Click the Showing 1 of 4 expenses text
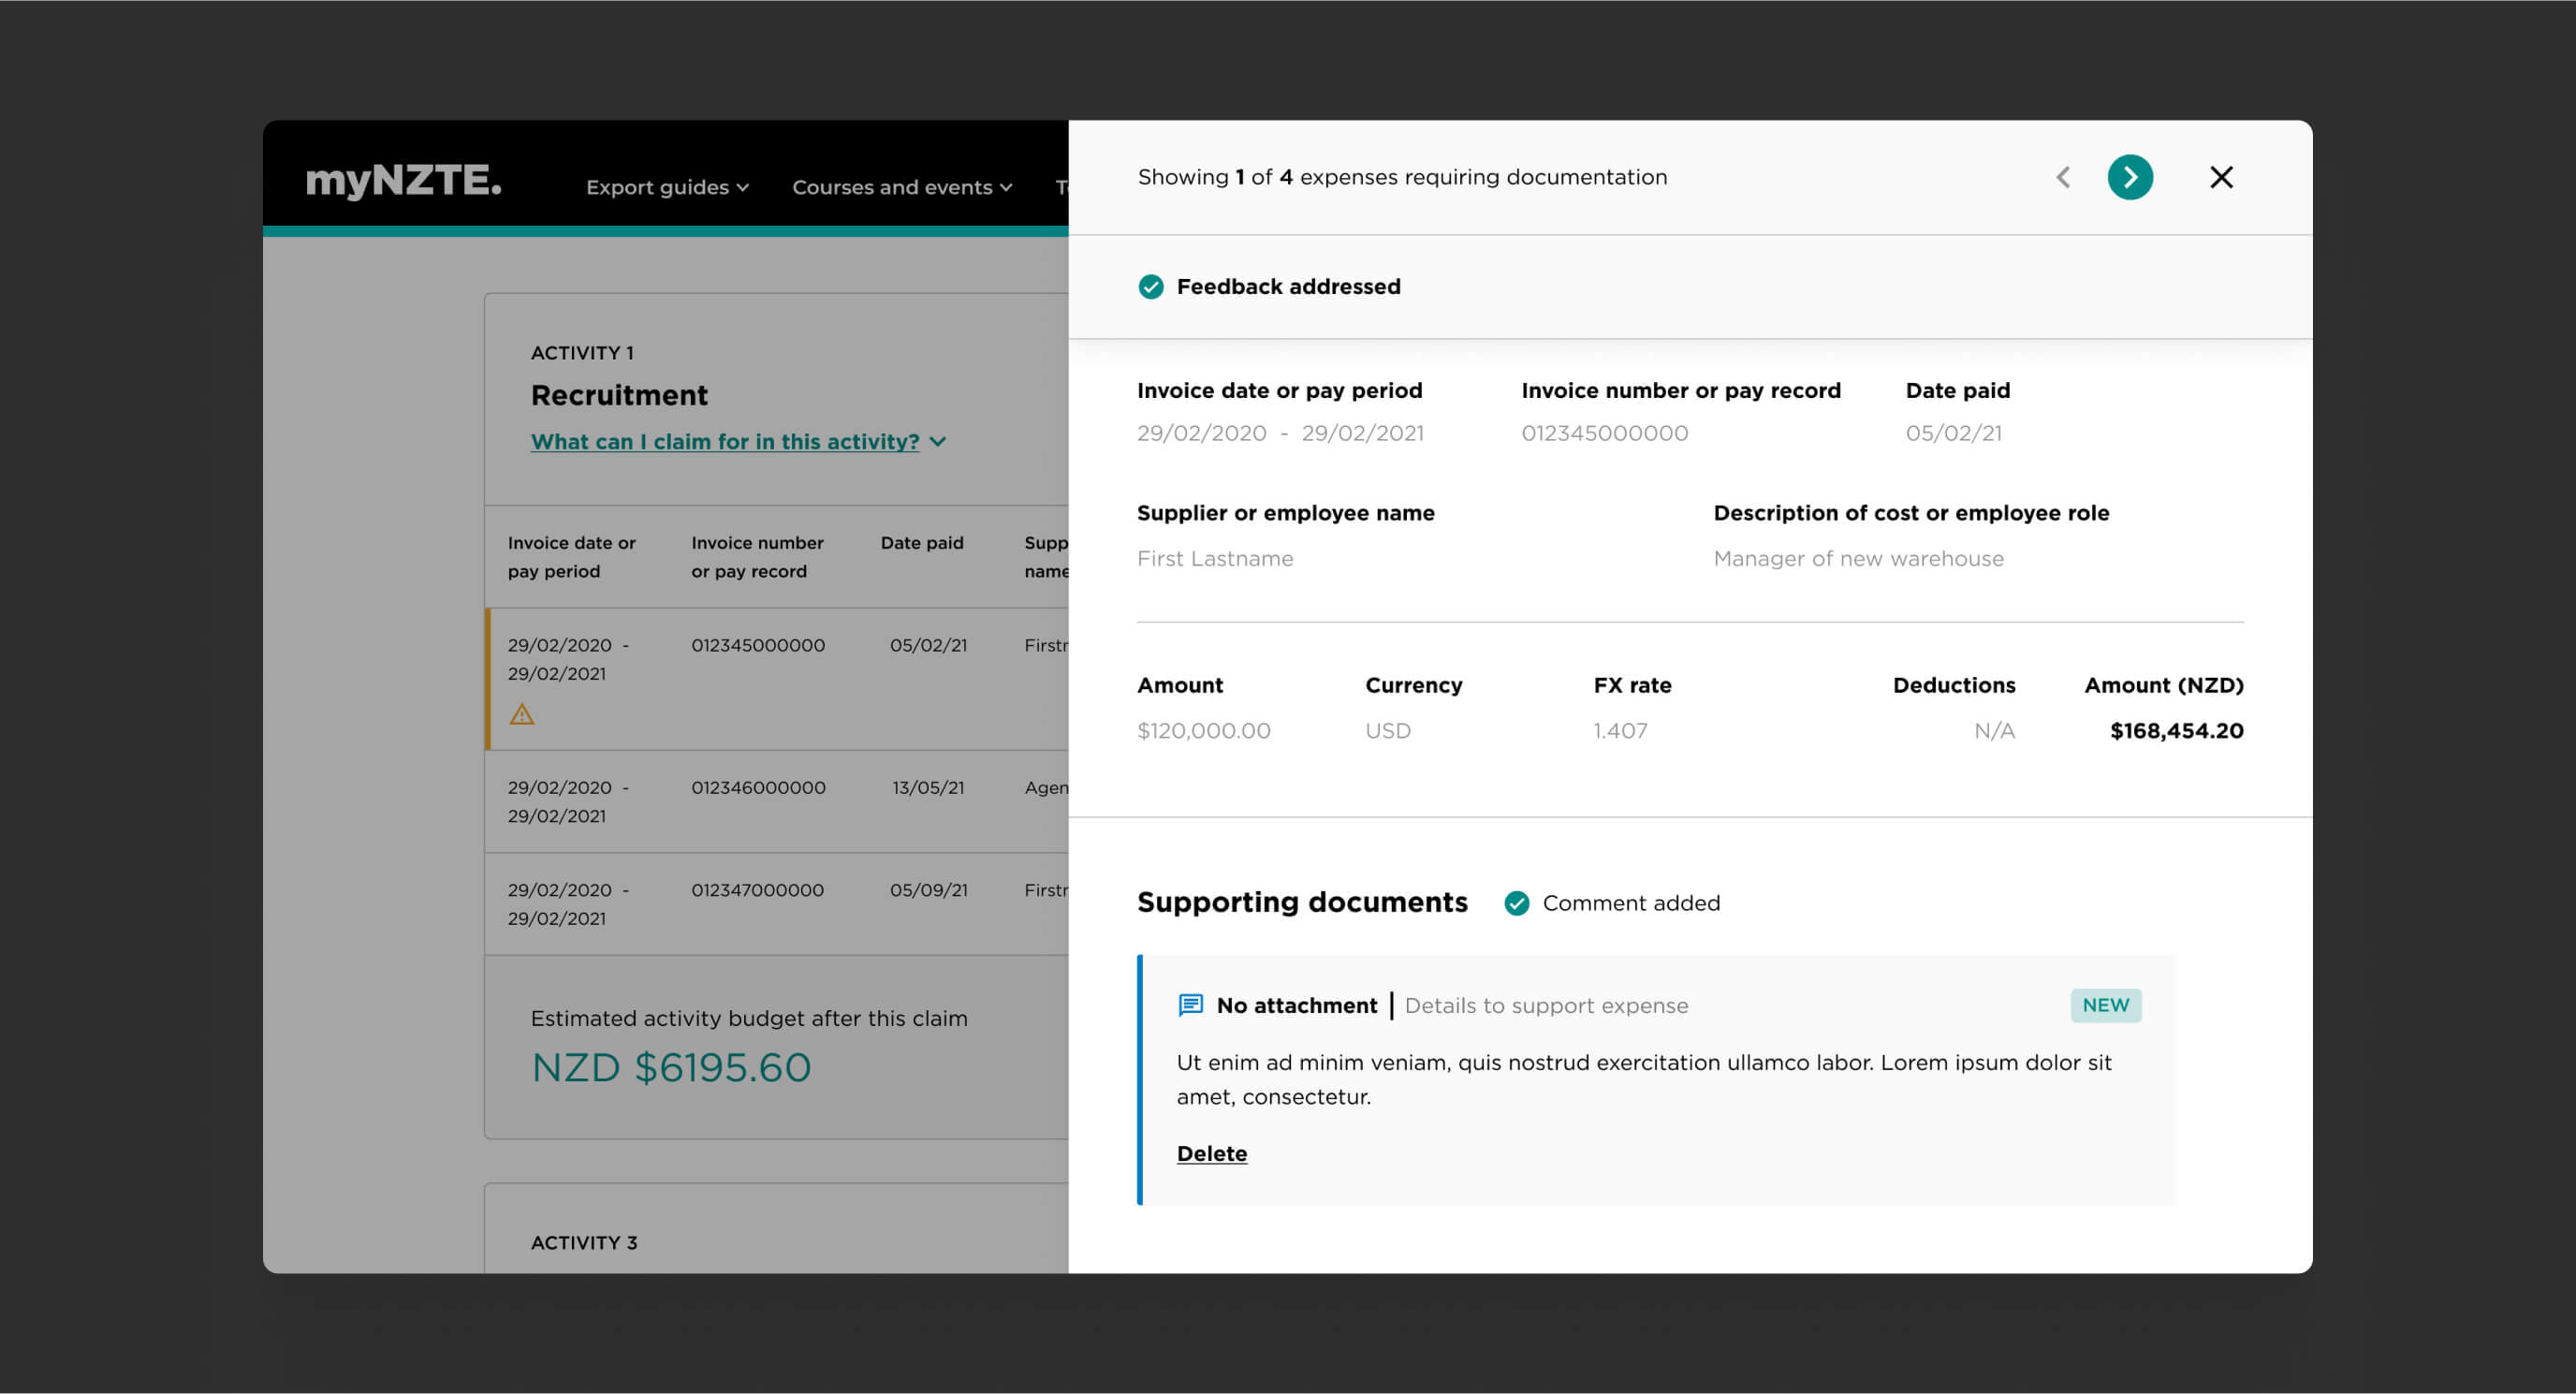This screenshot has height=1394, width=2576. (x=1402, y=177)
